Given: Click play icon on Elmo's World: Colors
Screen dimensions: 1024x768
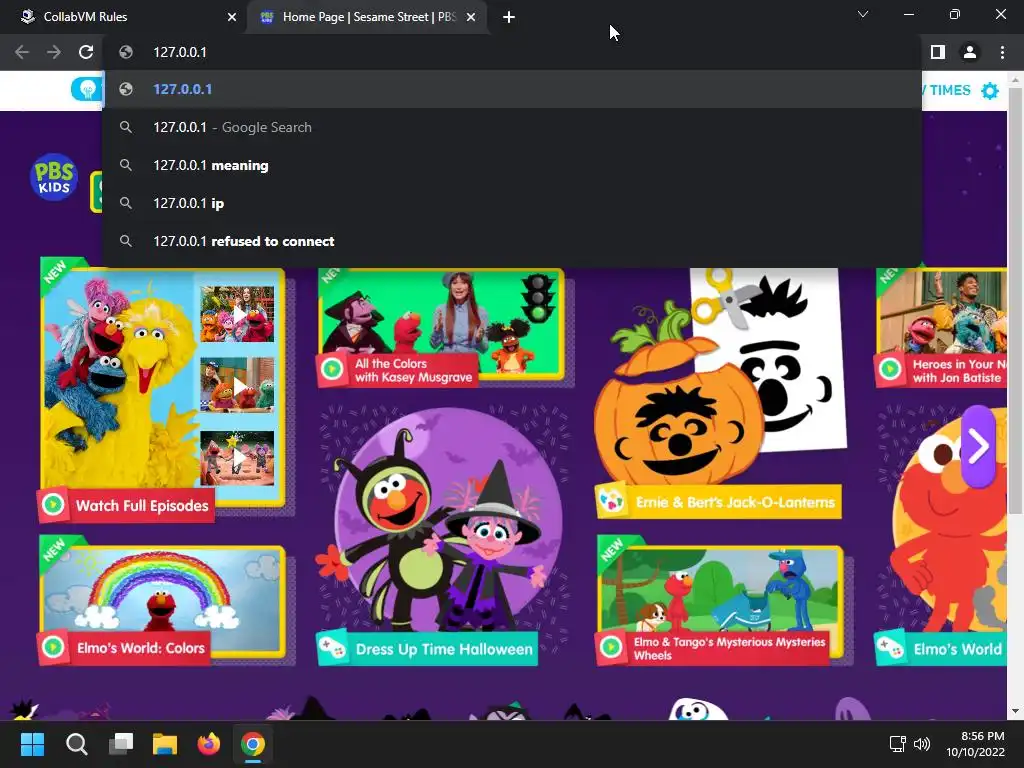Looking at the screenshot, I should point(54,647).
